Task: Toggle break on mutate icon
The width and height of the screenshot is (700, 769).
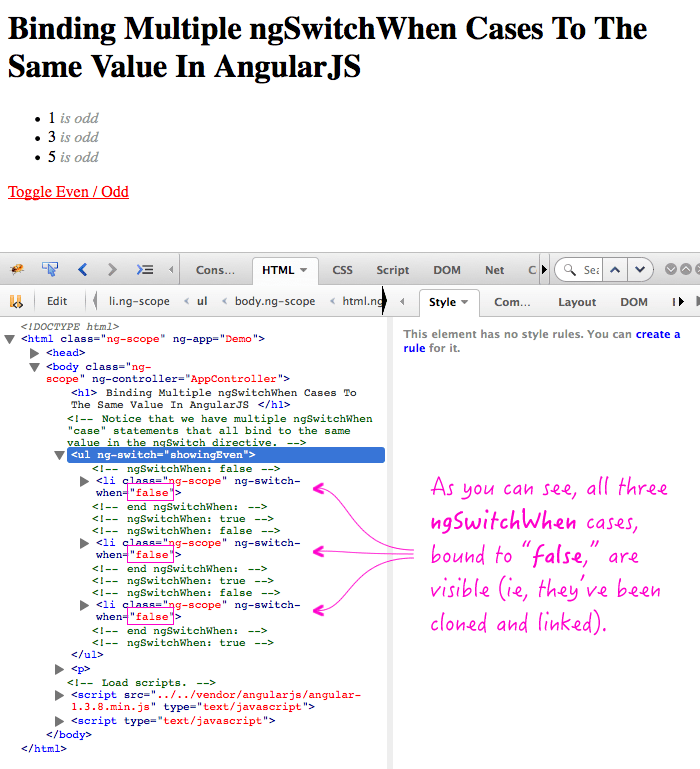Action: [16, 301]
